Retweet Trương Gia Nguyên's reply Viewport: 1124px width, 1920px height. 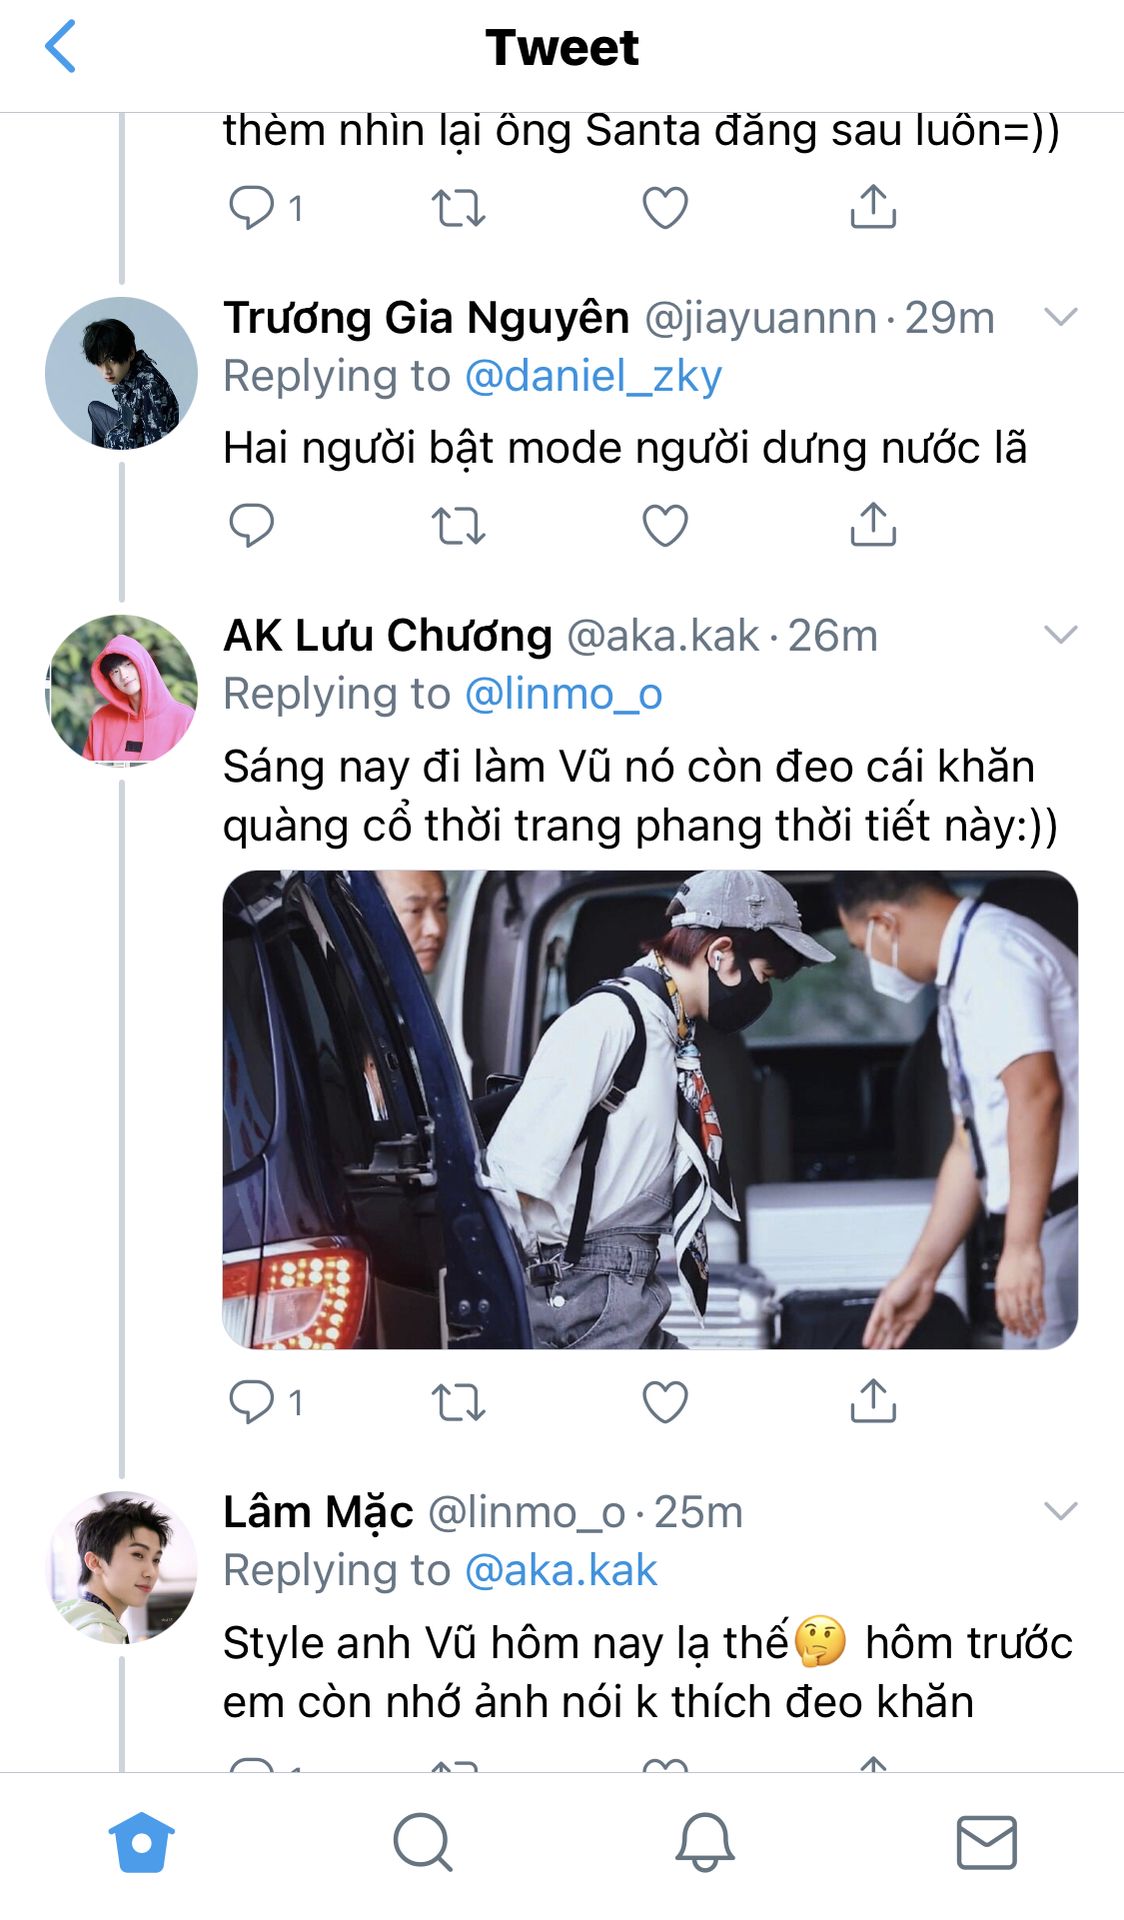tap(458, 525)
